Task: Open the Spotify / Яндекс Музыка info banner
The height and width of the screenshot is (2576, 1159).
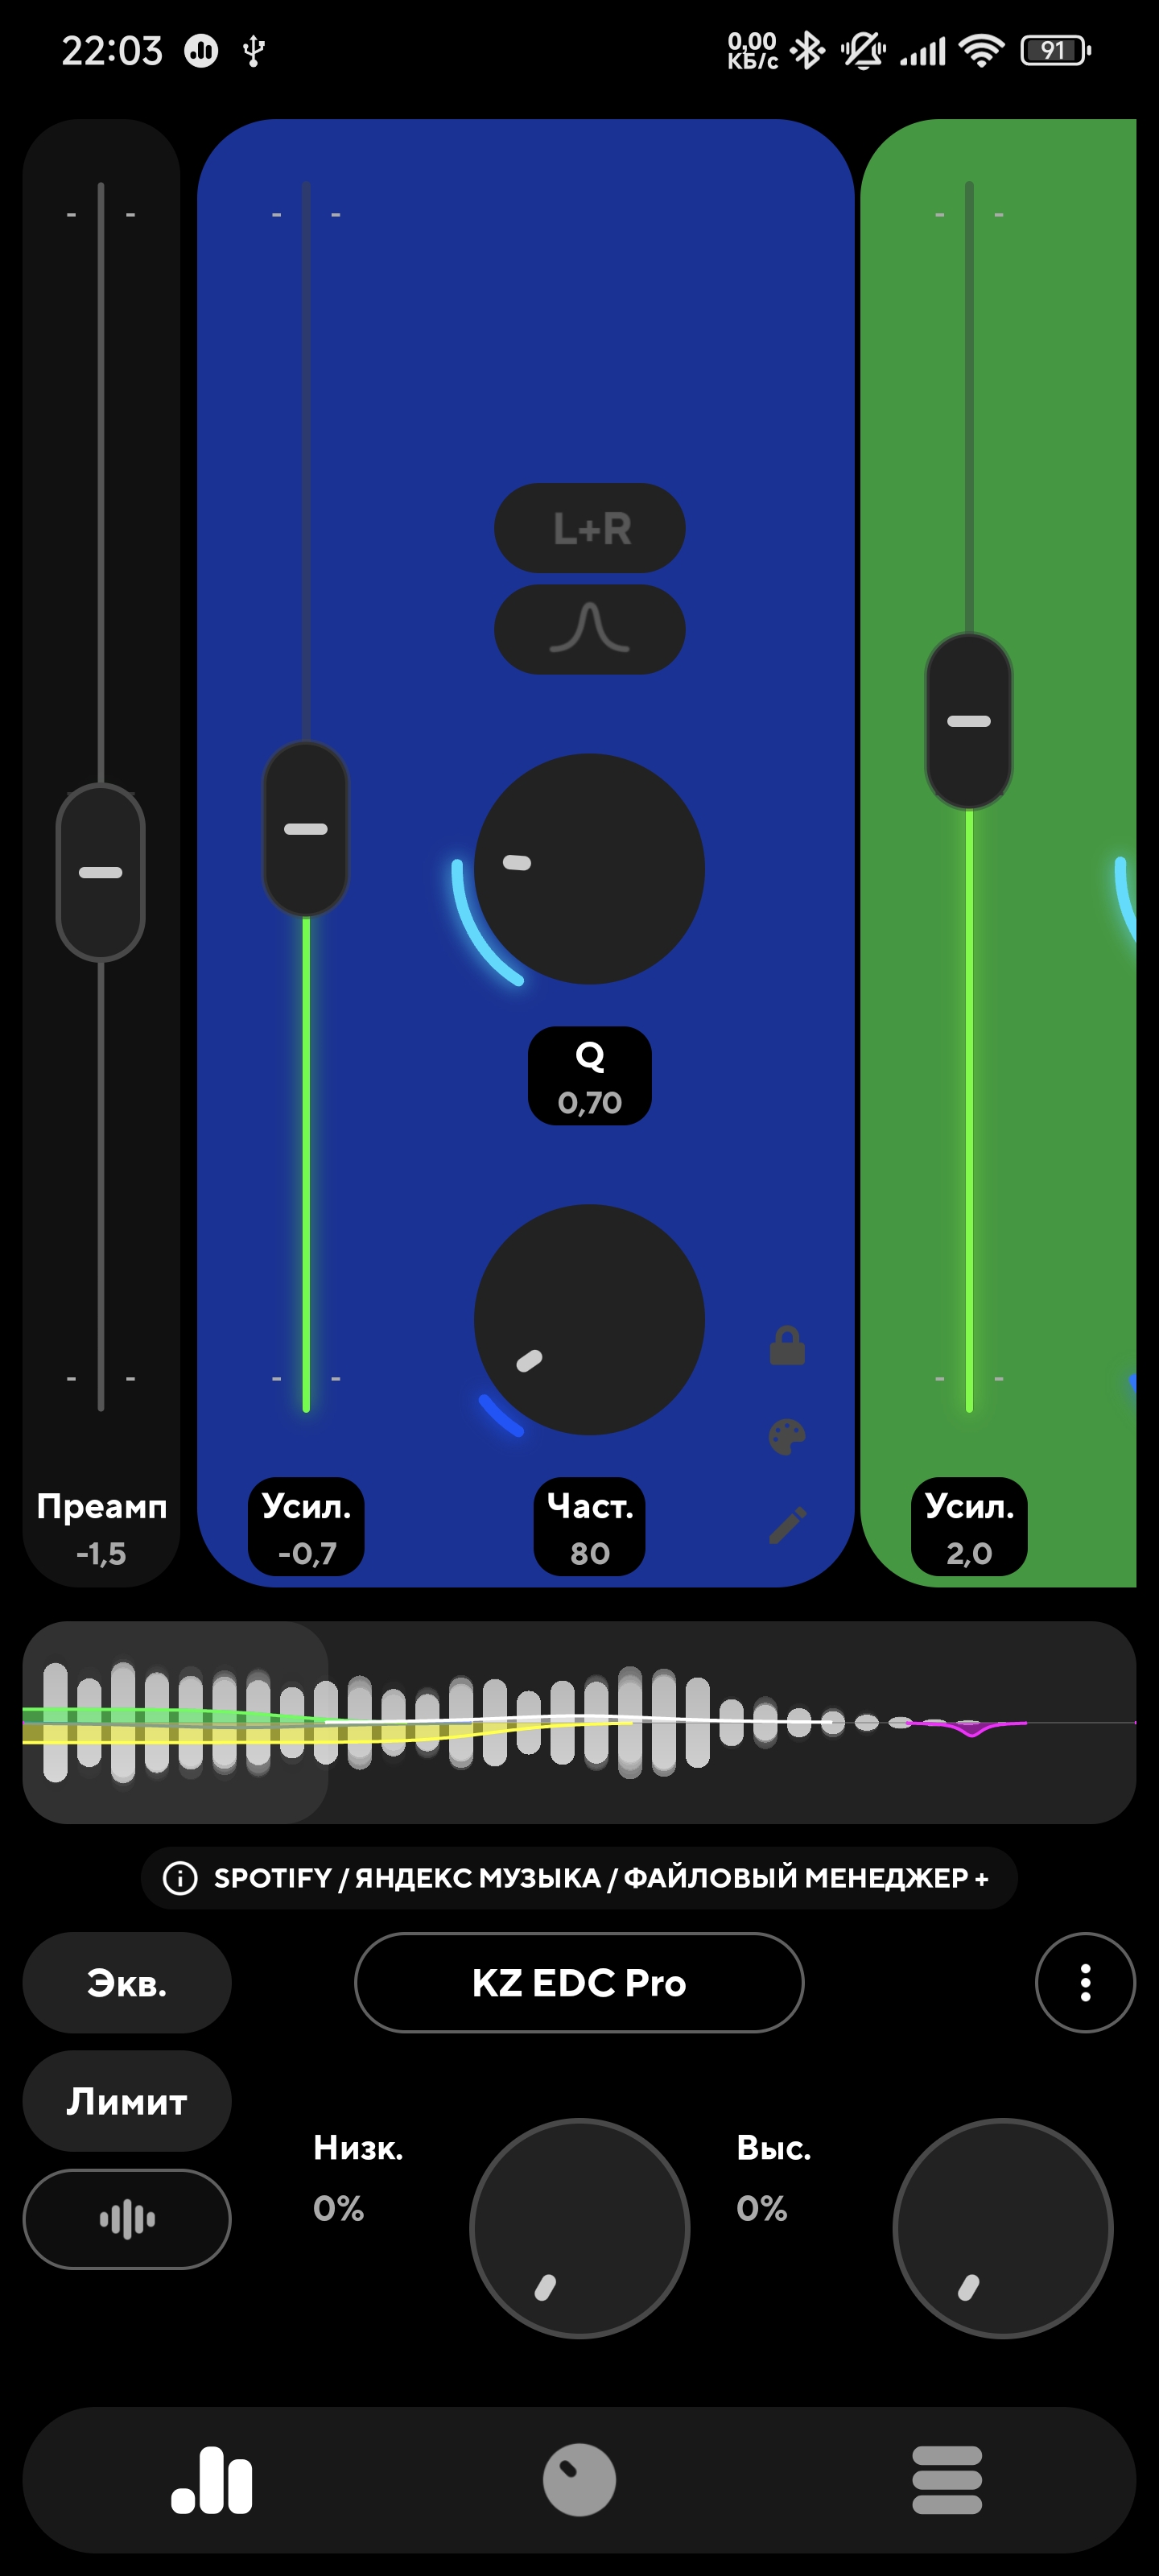Action: pyautogui.click(x=579, y=1878)
